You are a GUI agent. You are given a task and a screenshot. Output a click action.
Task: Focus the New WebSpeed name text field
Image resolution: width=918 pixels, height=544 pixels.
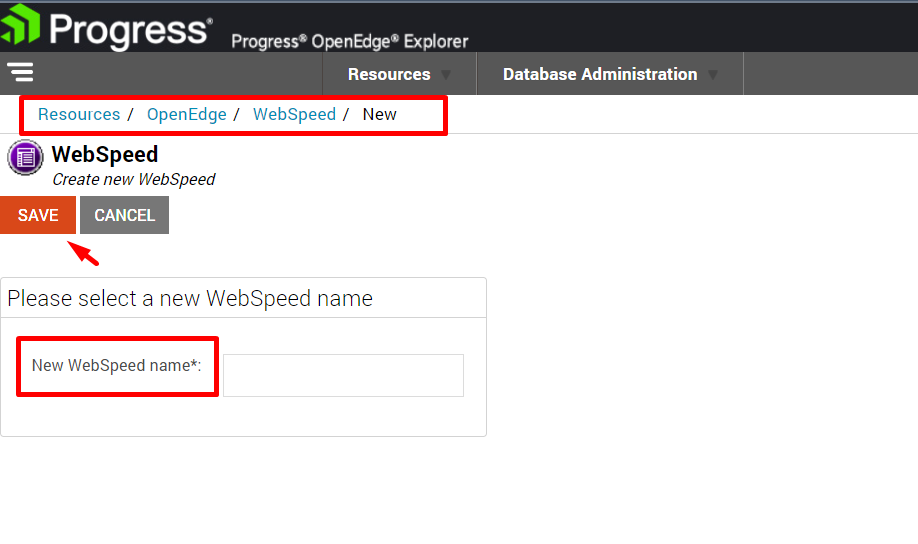coord(343,375)
